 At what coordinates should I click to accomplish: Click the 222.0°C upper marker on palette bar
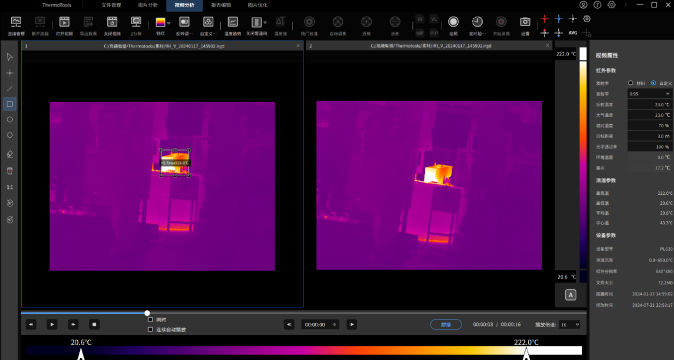(526, 353)
